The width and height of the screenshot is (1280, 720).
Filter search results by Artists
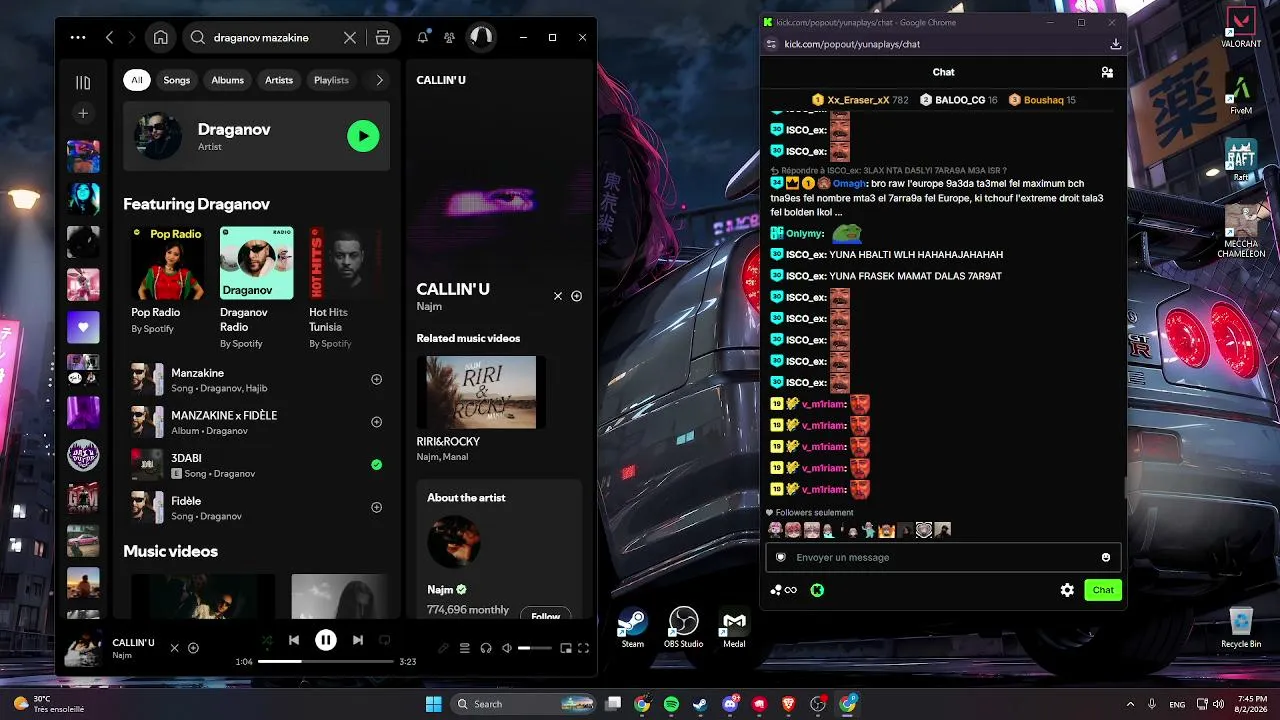(x=279, y=80)
